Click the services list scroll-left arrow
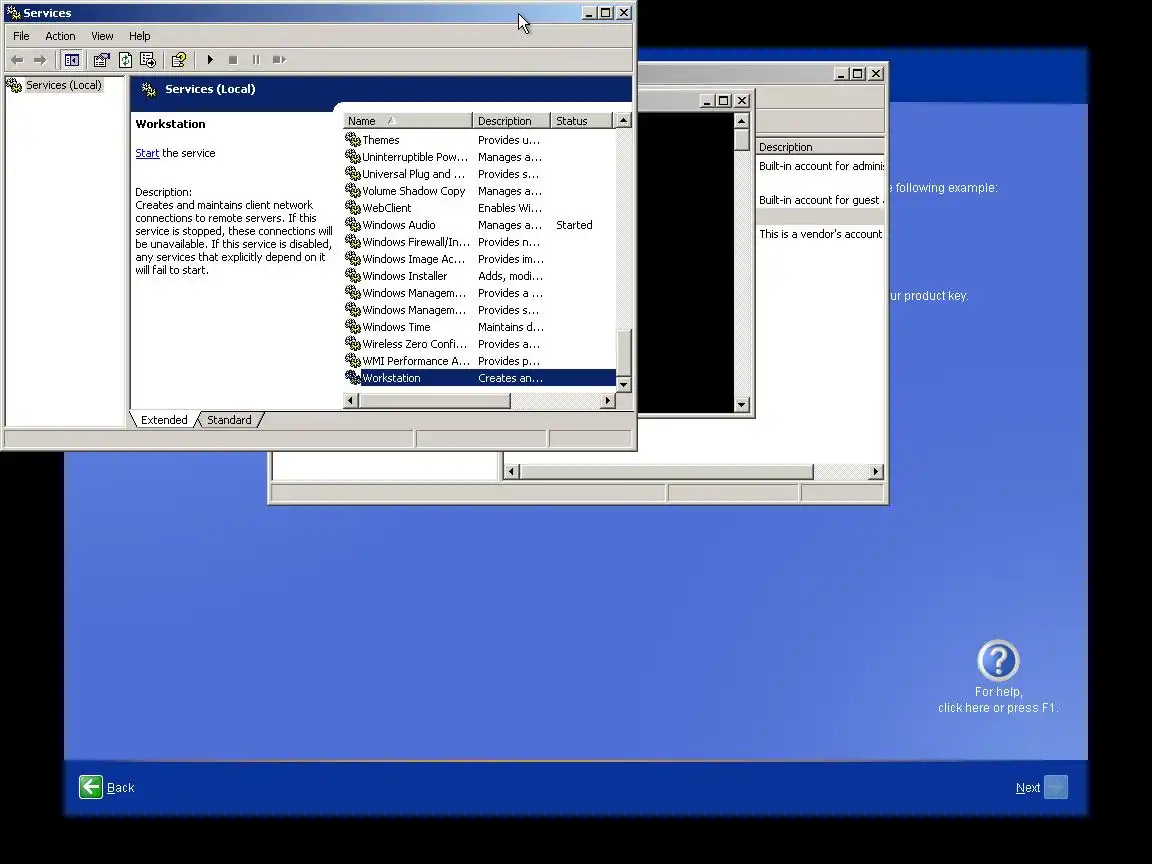The height and width of the screenshot is (864, 1152). coord(350,400)
